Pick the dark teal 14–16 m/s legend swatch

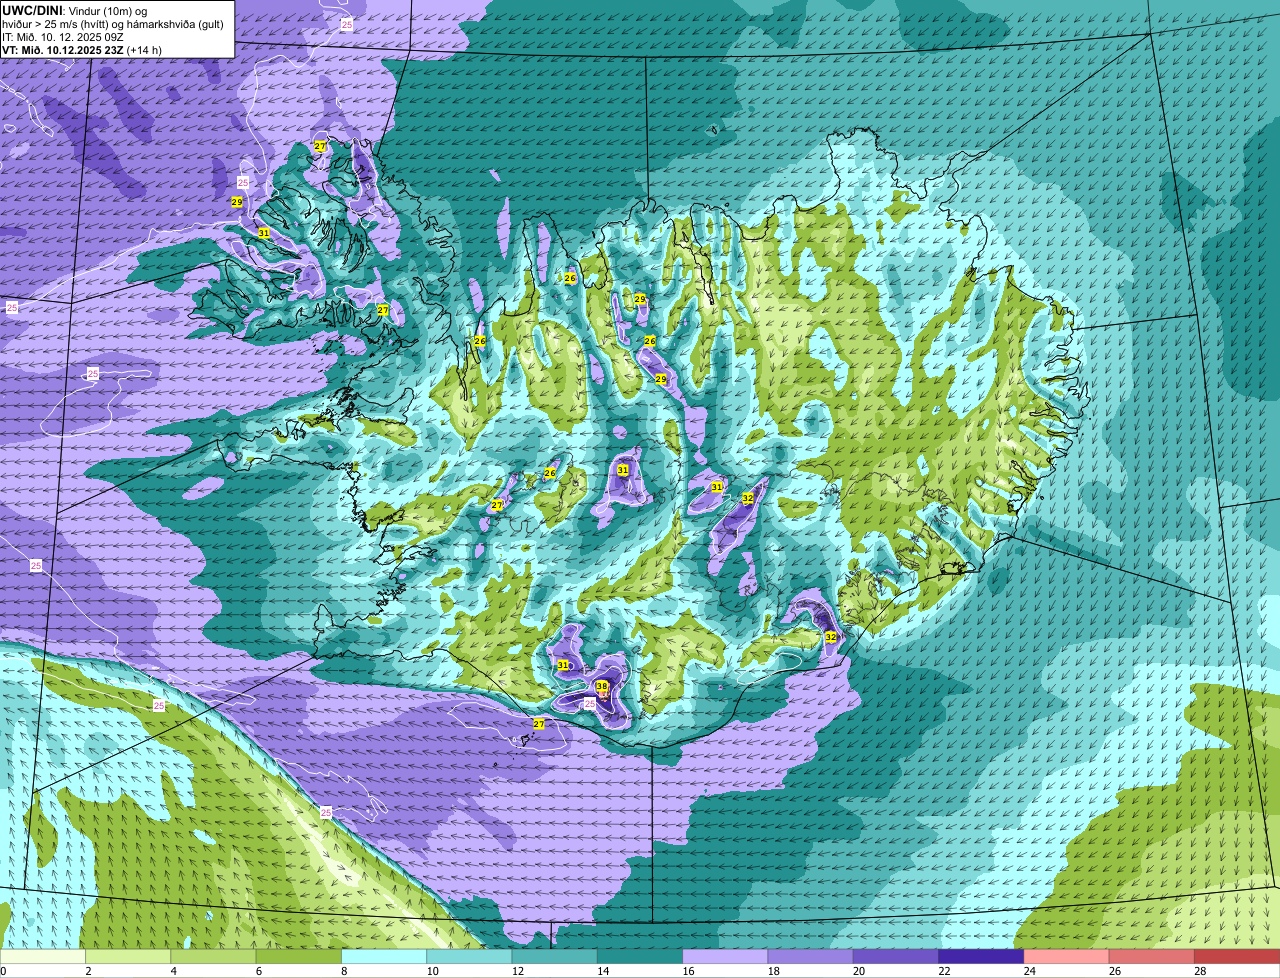click(x=641, y=957)
